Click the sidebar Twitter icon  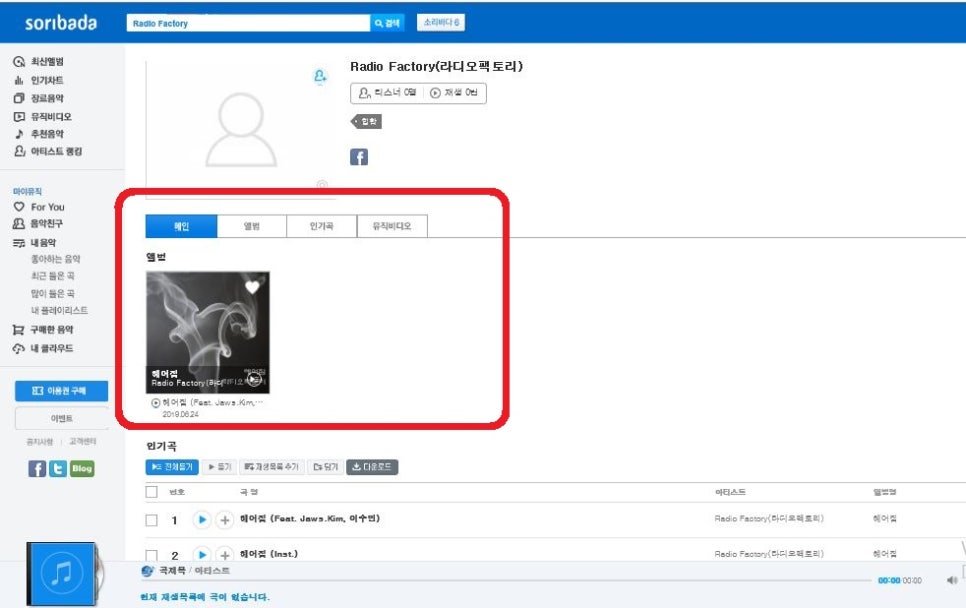pos(58,469)
